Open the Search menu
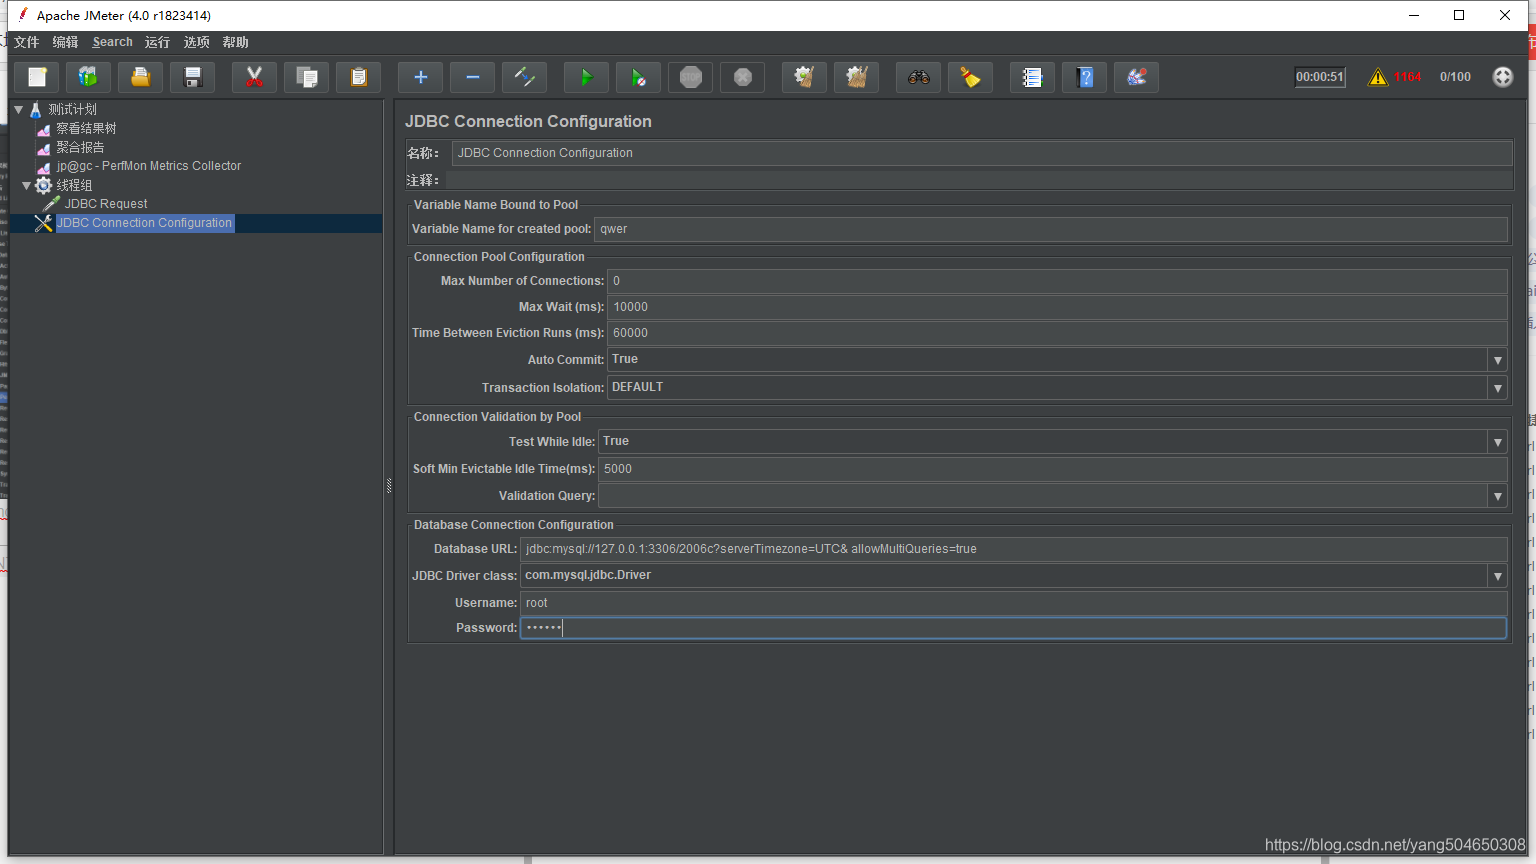Screen dimensions: 1536x864 (x=112, y=42)
